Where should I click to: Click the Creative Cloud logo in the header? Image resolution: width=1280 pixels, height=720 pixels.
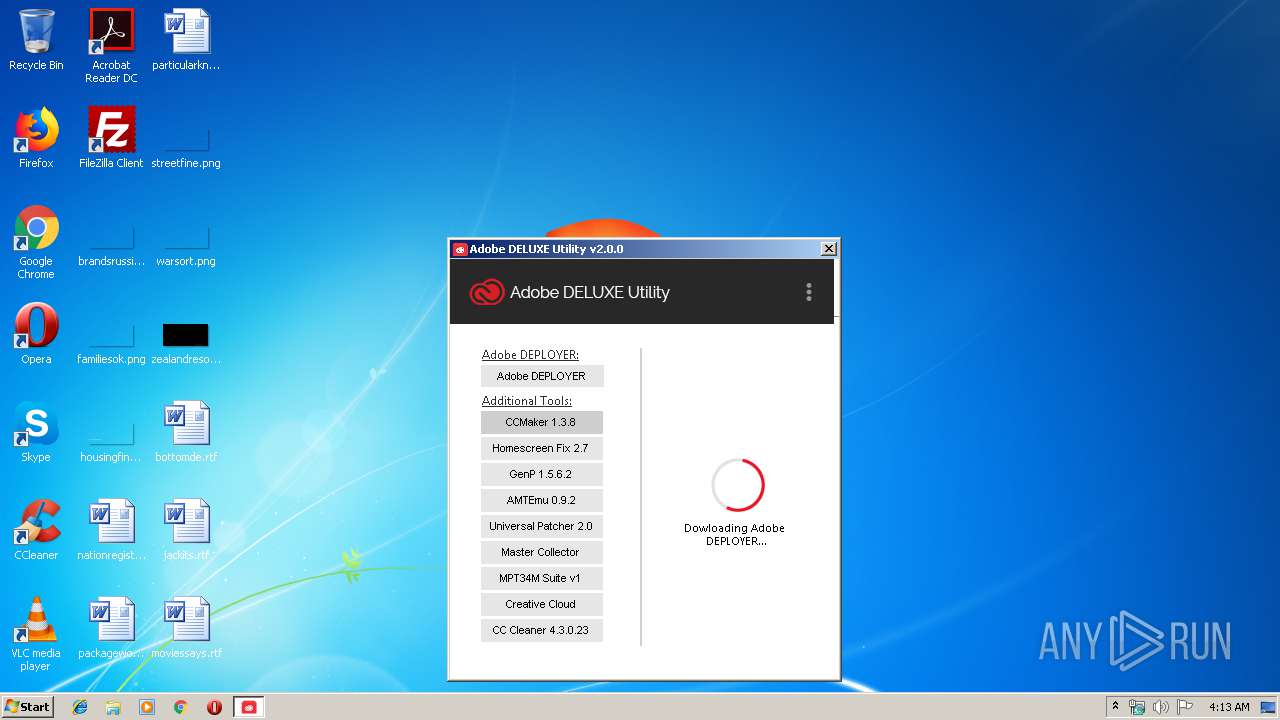[487, 292]
